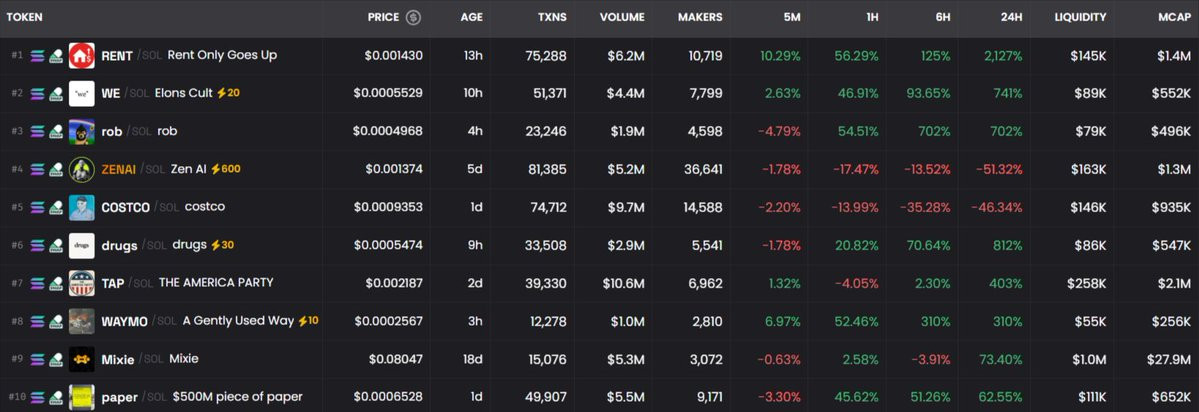Open the WE token logo icon
This screenshot has height=412, width=1199.
tap(82, 93)
